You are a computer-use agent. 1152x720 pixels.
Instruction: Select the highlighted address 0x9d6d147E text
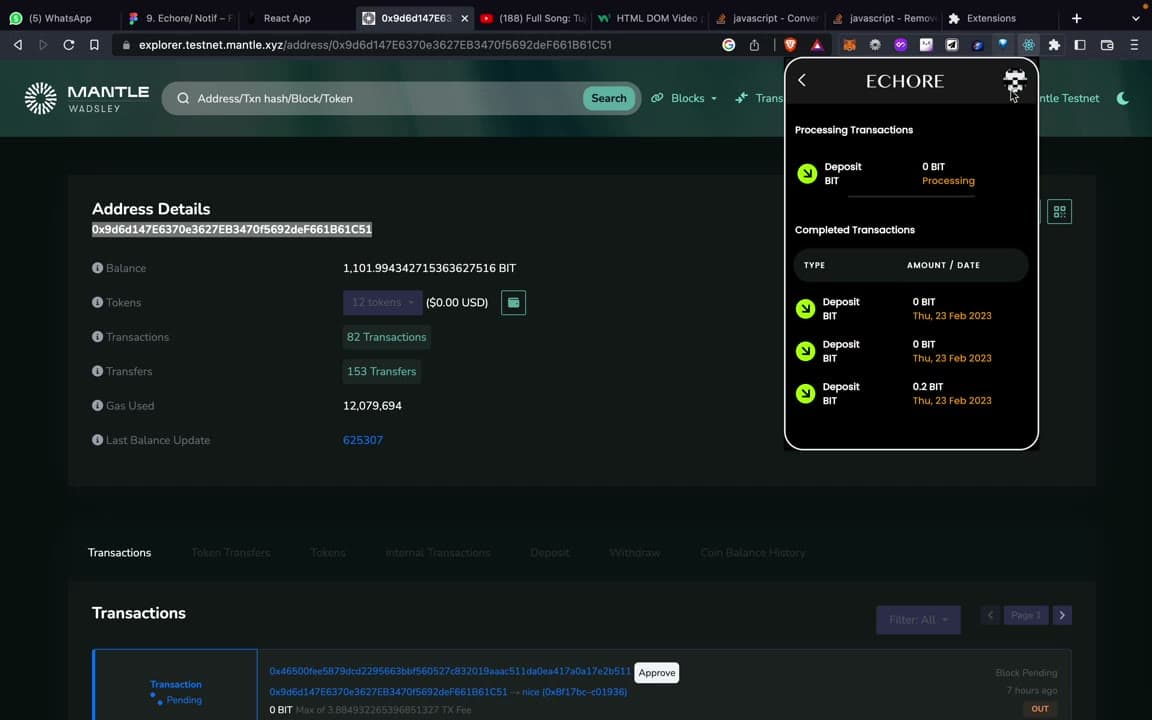click(231, 229)
